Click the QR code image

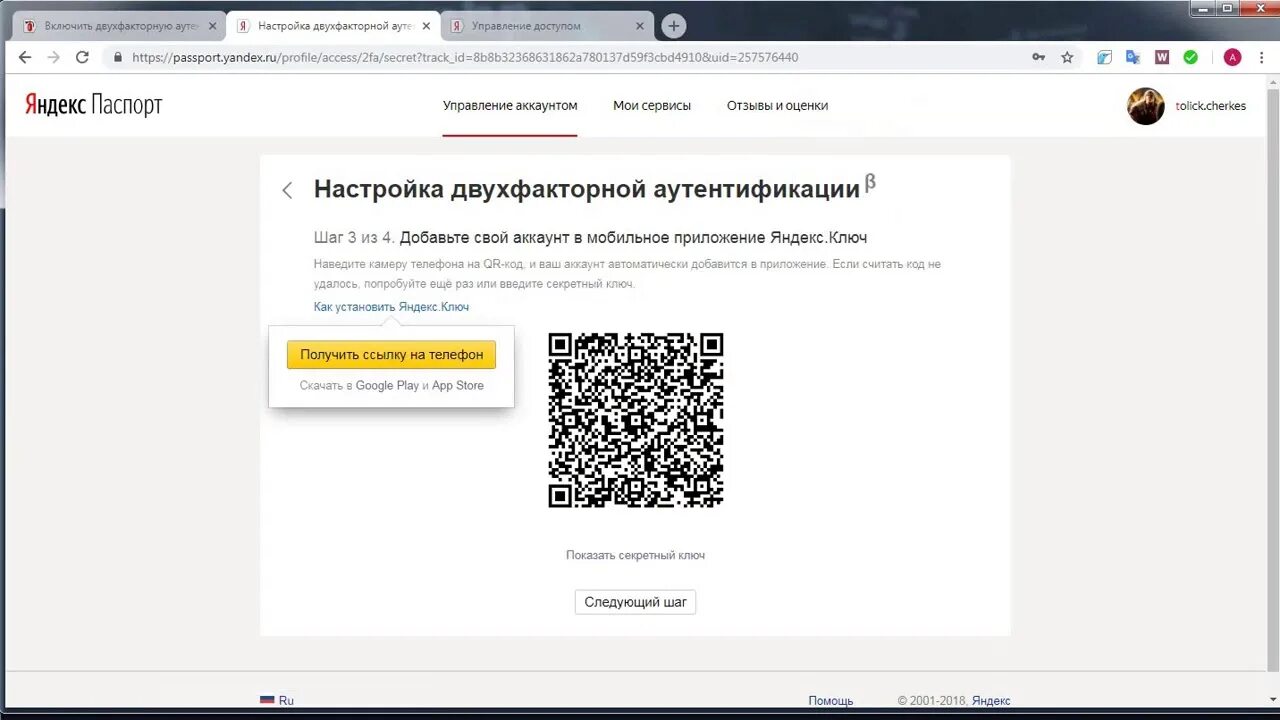point(636,420)
